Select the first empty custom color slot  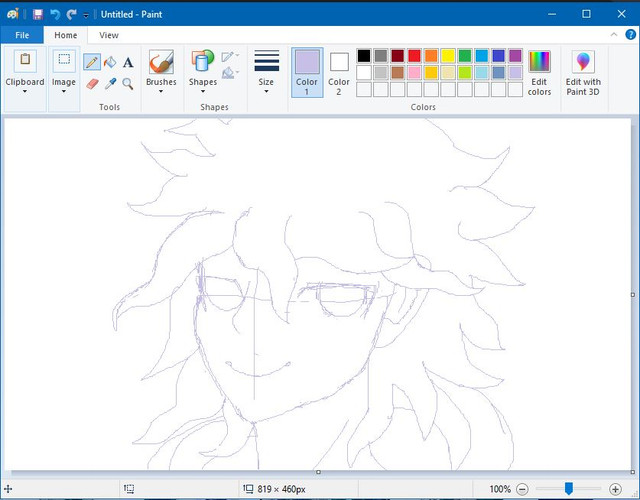tap(364, 89)
